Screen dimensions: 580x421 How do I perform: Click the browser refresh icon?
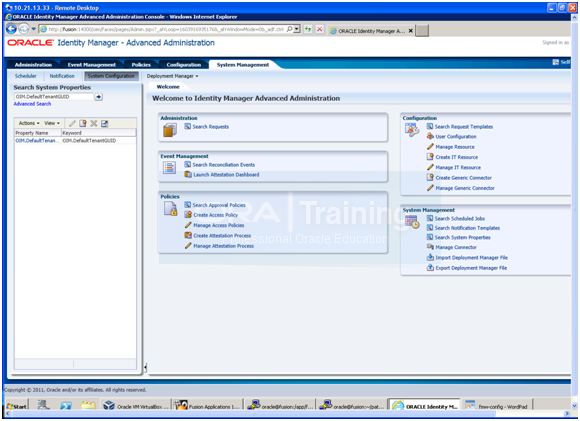[307, 29]
